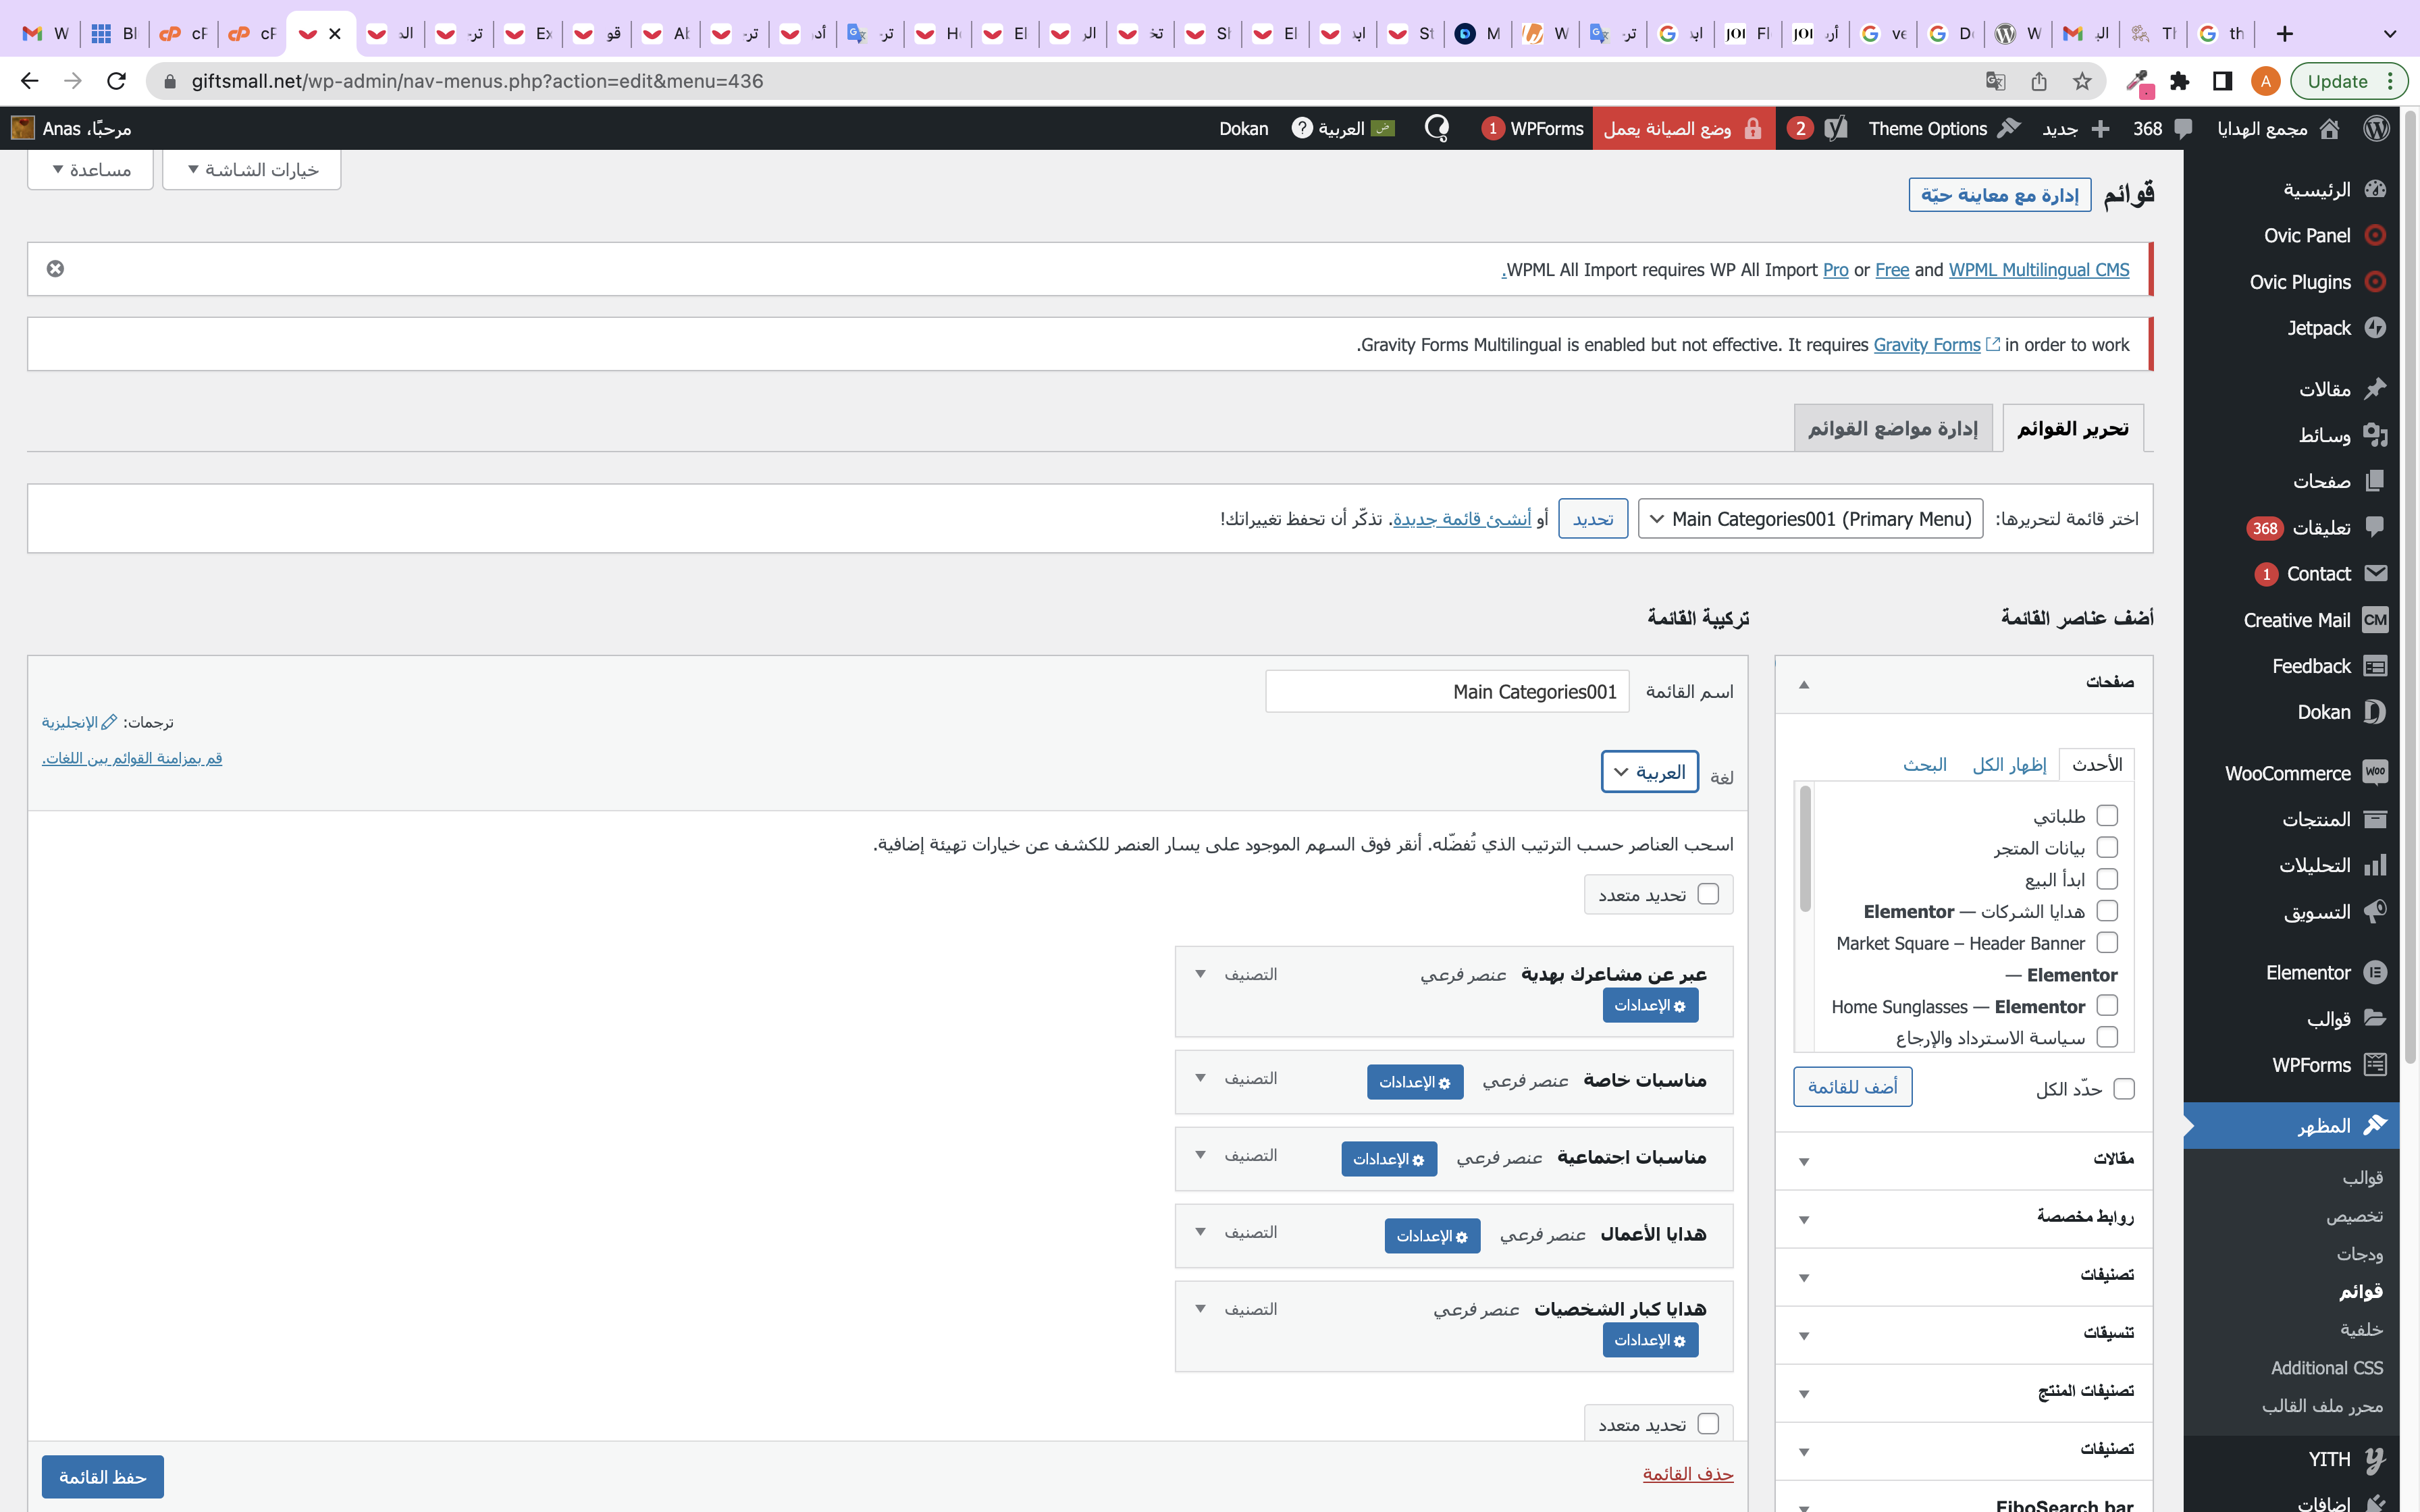Open the WordPress logo menu in admin bar

[2377, 128]
